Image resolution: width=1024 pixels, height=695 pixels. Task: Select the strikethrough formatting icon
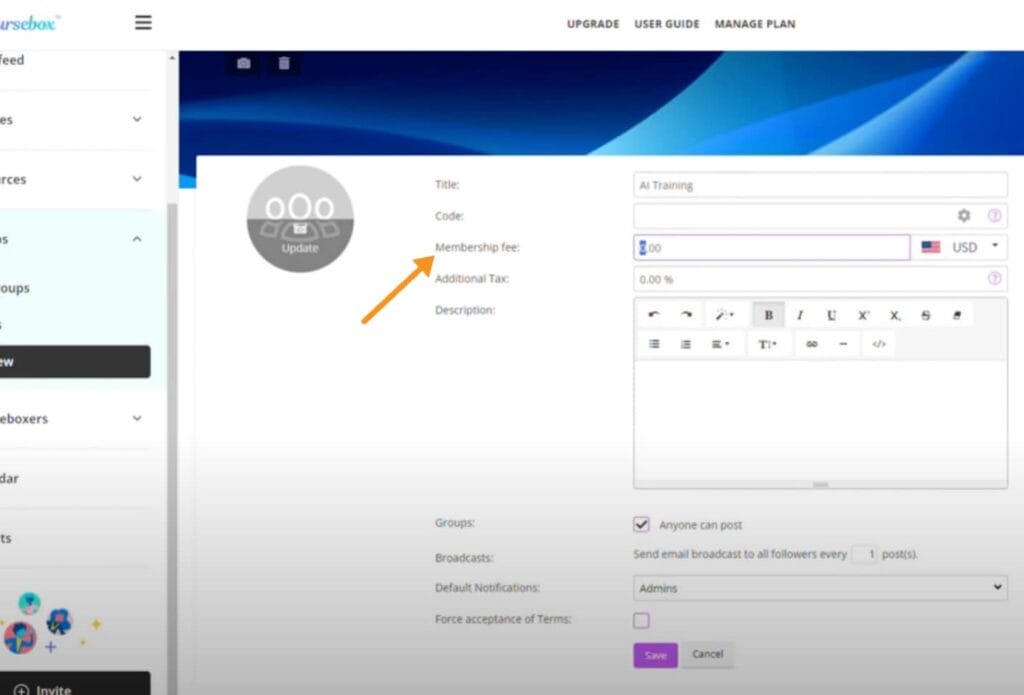tap(926, 315)
